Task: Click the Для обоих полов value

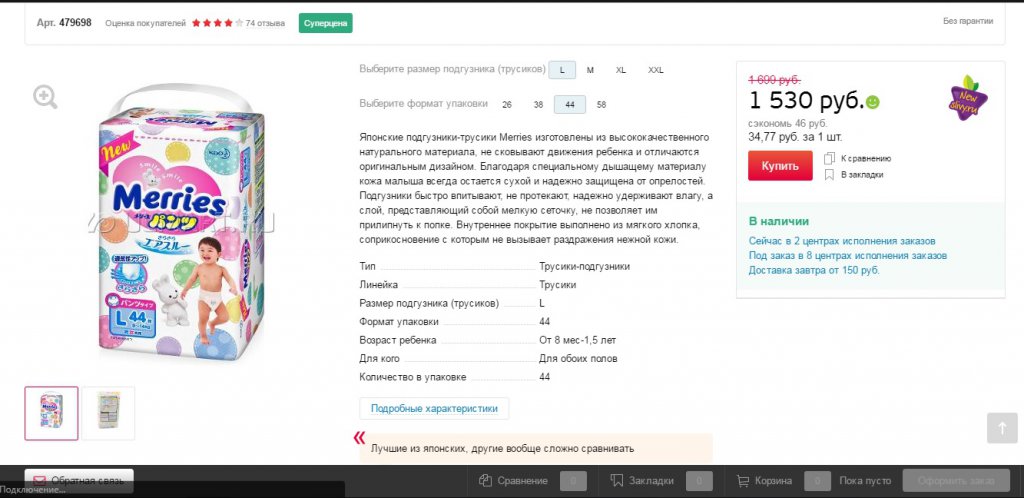Action: pos(578,358)
